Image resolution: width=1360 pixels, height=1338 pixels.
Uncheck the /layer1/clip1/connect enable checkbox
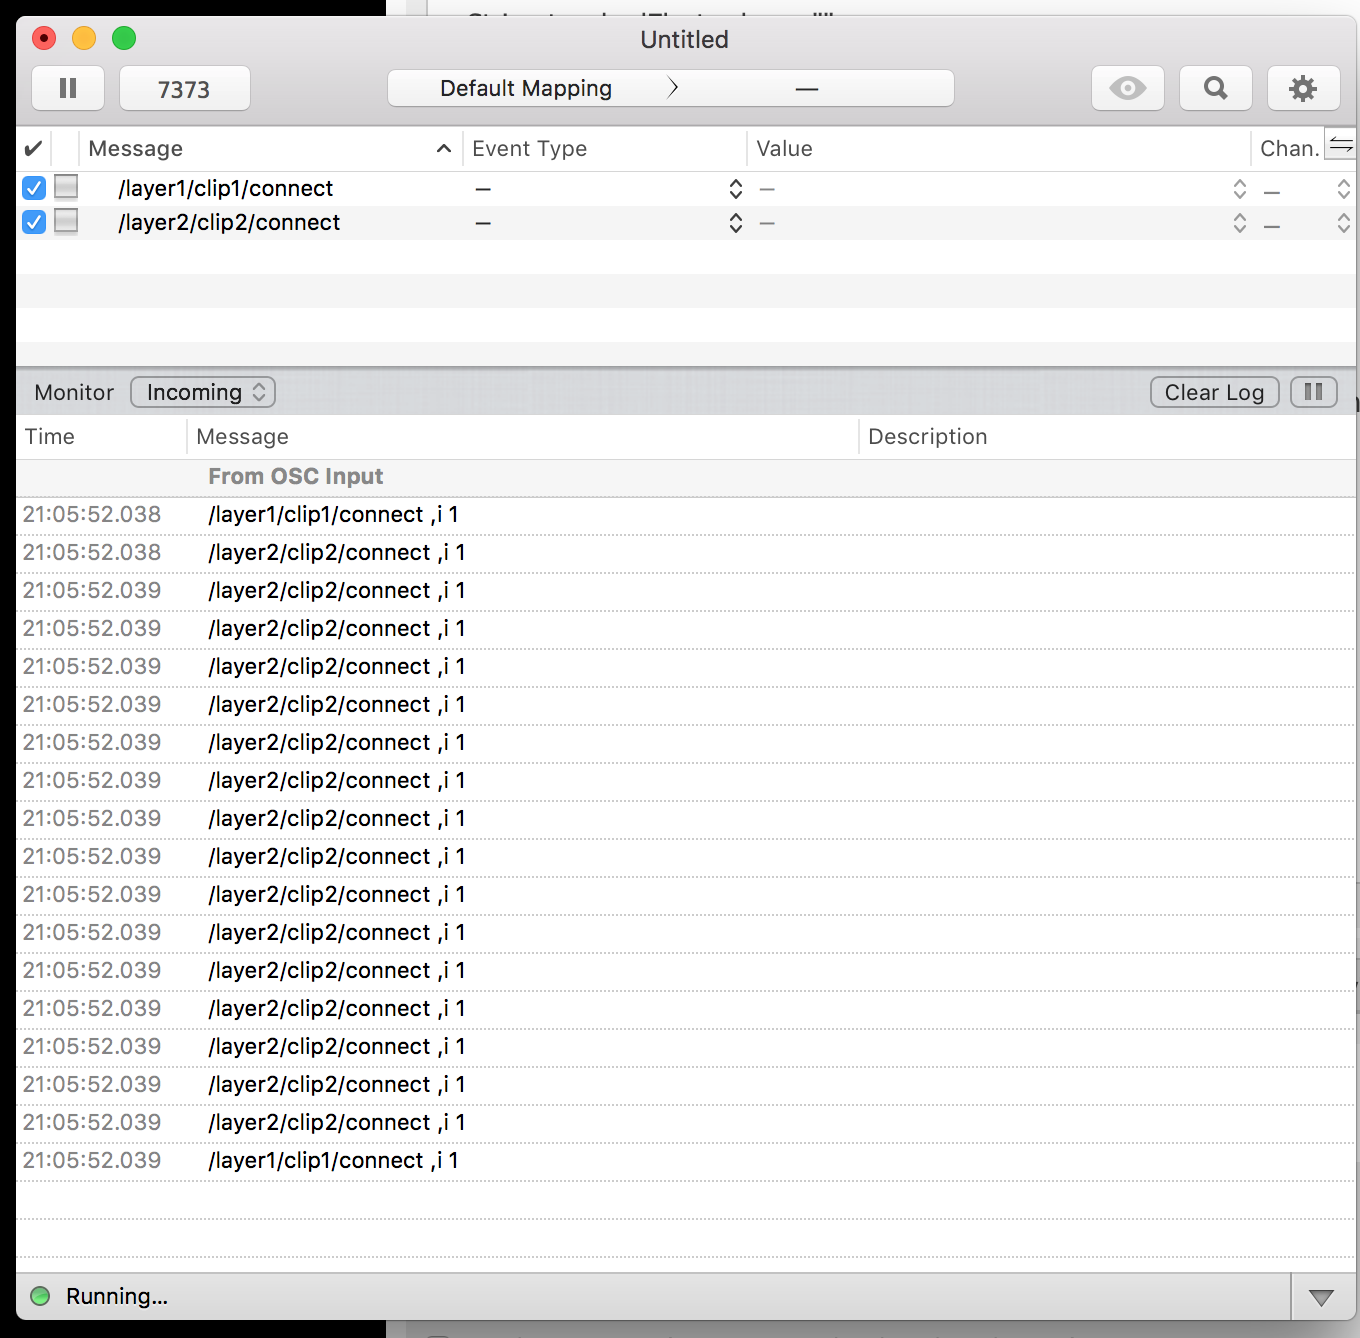click(x=34, y=188)
